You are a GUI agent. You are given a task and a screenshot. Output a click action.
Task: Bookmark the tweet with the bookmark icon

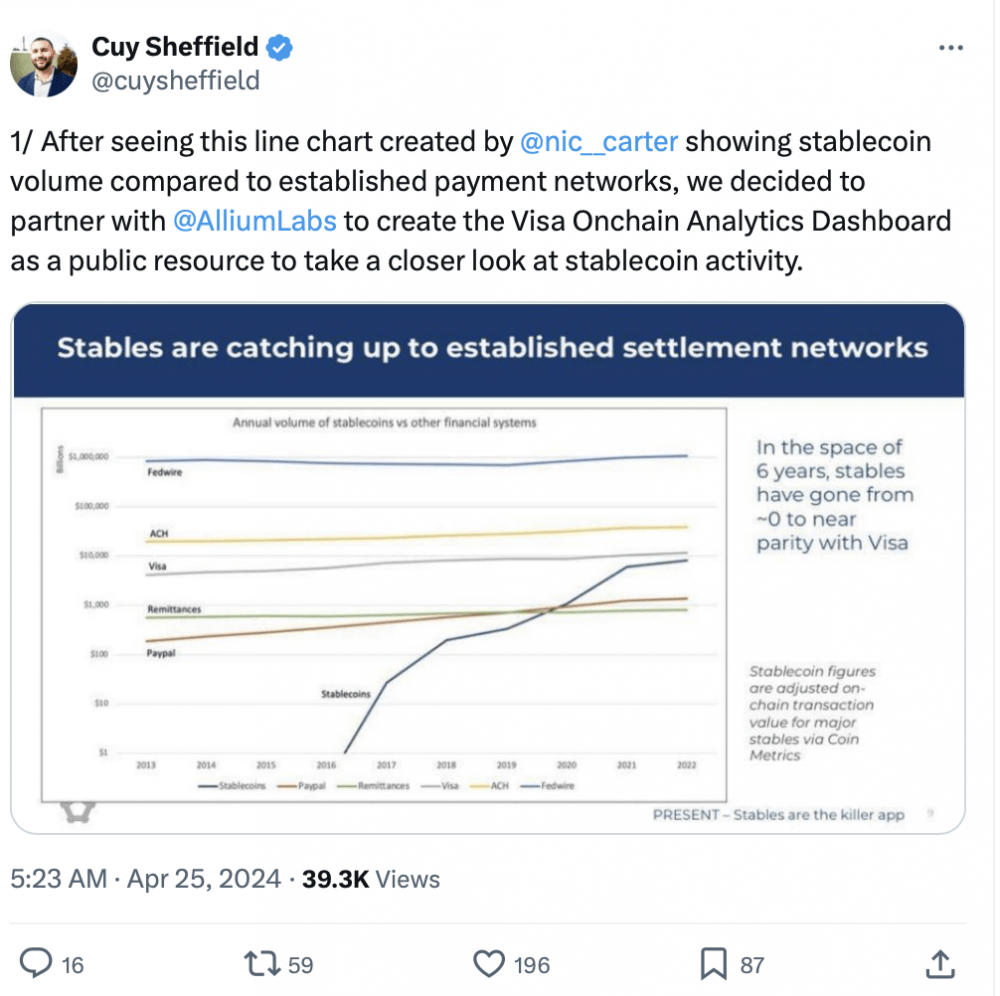714,963
